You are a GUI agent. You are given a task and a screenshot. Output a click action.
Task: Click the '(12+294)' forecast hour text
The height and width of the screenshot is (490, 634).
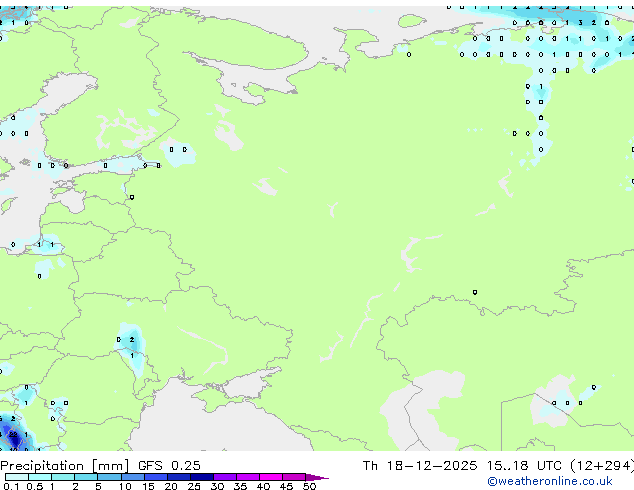[x=602, y=466]
